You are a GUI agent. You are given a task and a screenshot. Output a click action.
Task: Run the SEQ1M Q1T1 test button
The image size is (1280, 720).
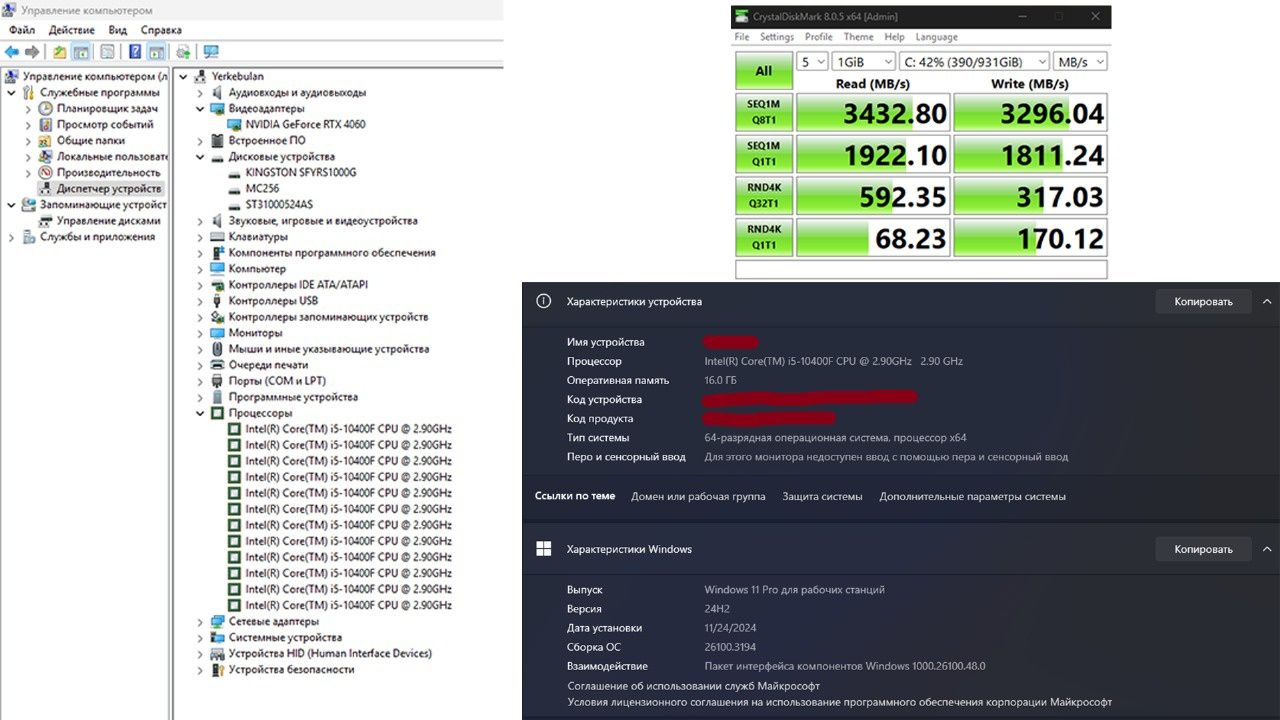pyautogui.click(x=764, y=154)
